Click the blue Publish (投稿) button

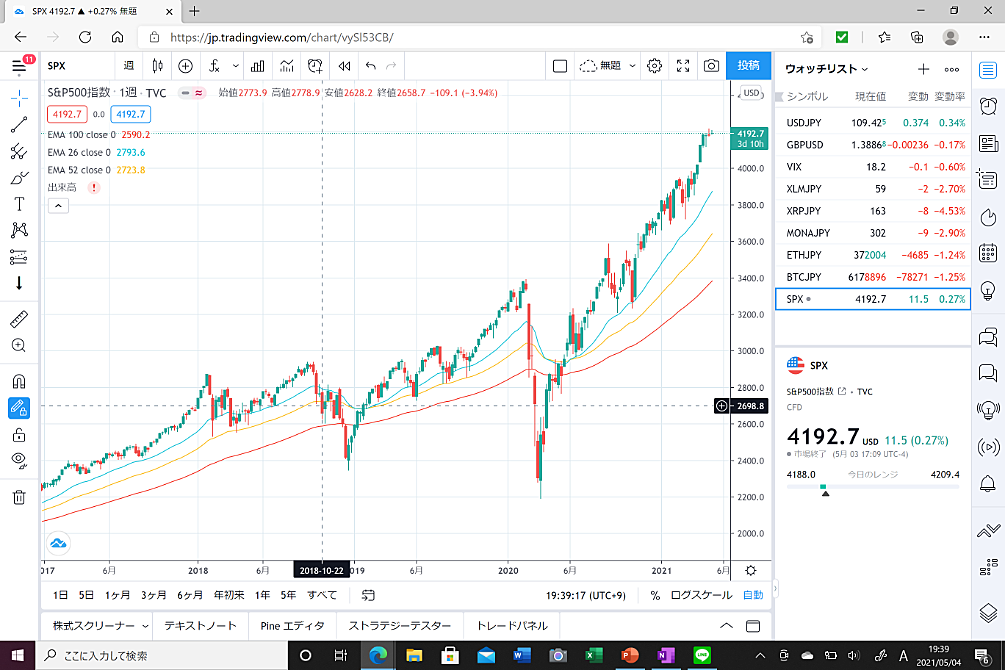click(748, 65)
